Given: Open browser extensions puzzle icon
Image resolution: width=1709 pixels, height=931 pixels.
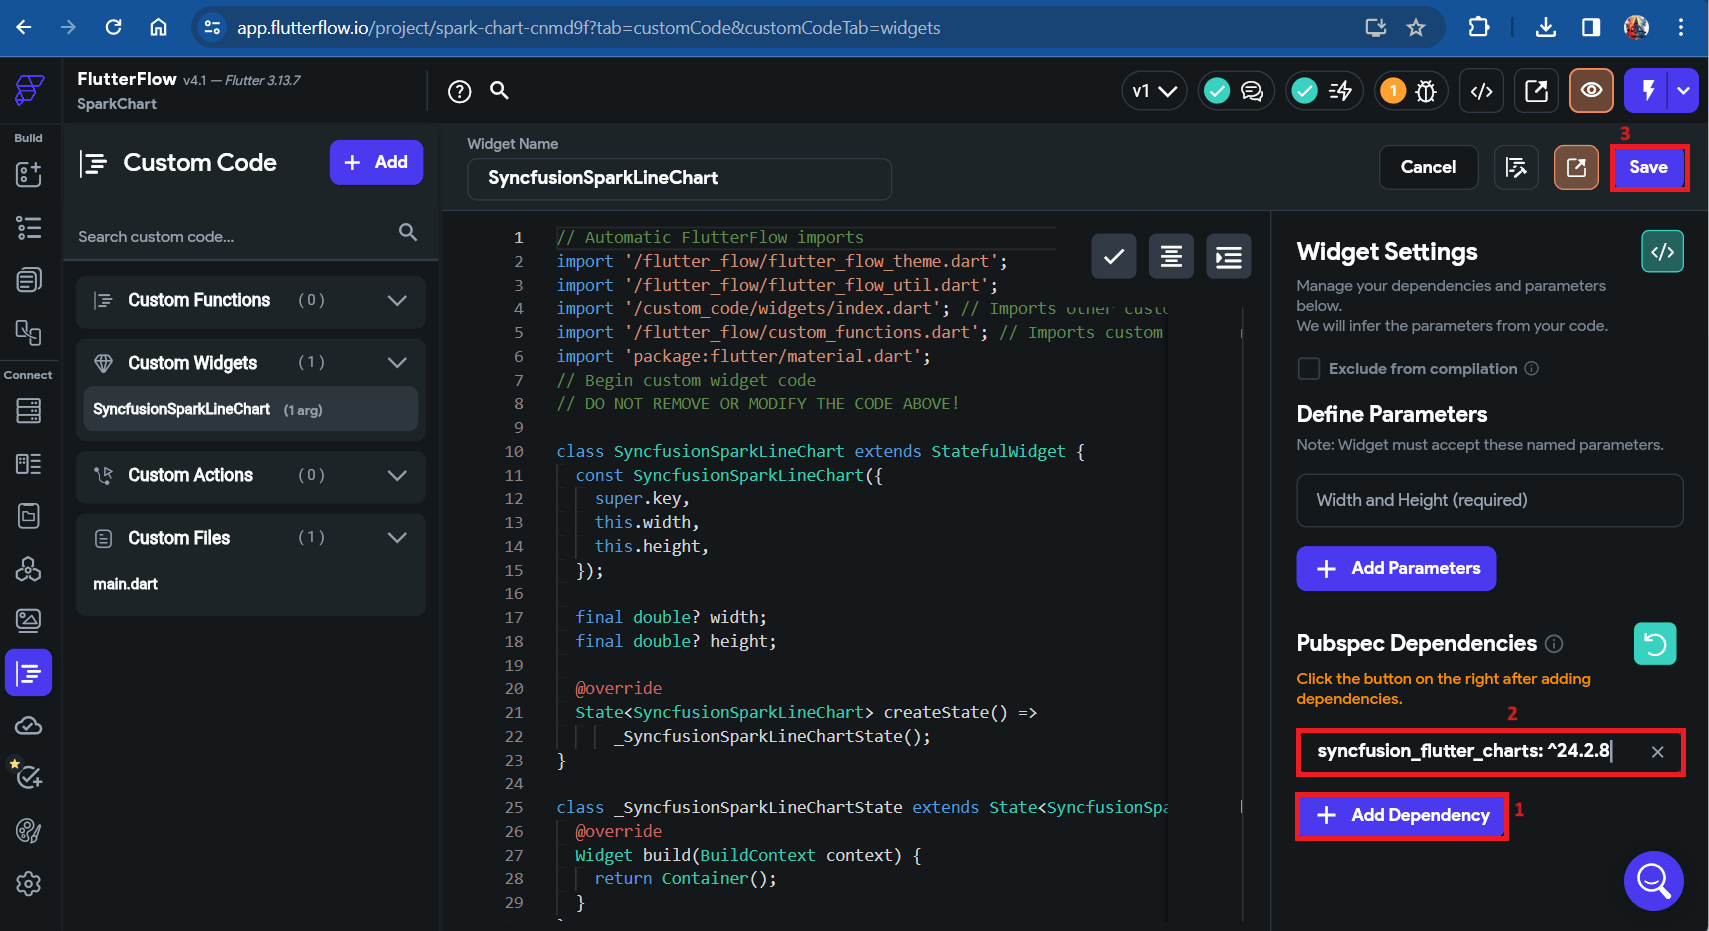Looking at the screenshot, I should tap(1478, 28).
